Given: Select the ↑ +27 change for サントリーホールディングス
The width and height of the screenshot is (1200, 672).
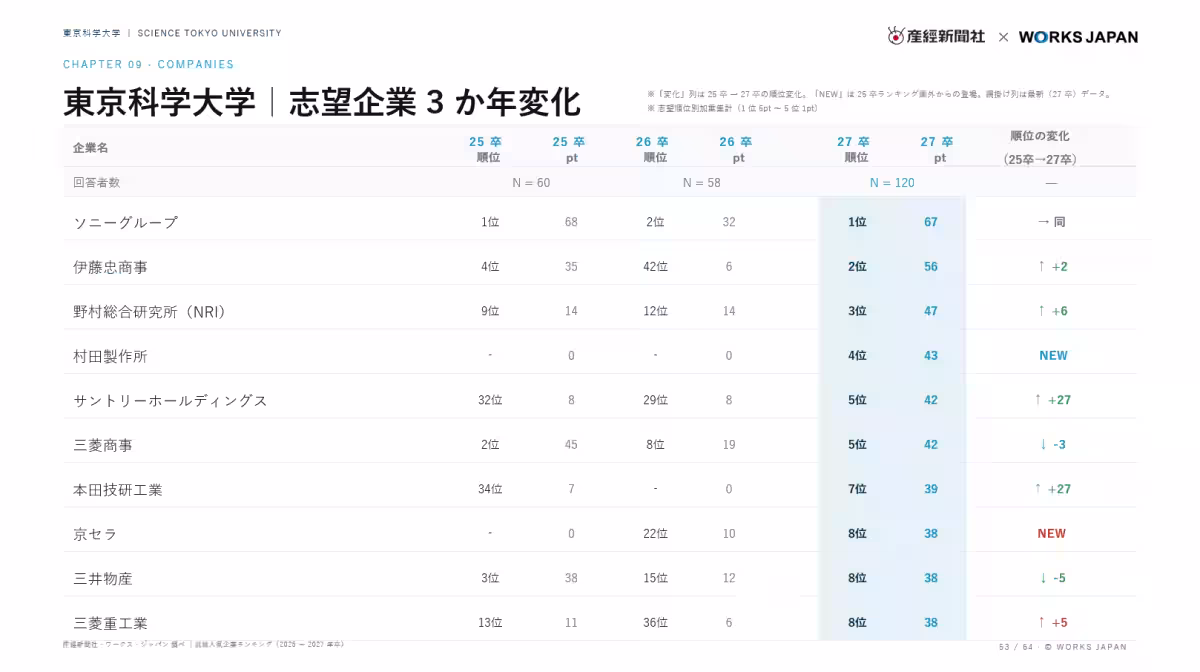Looking at the screenshot, I should [1053, 400].
